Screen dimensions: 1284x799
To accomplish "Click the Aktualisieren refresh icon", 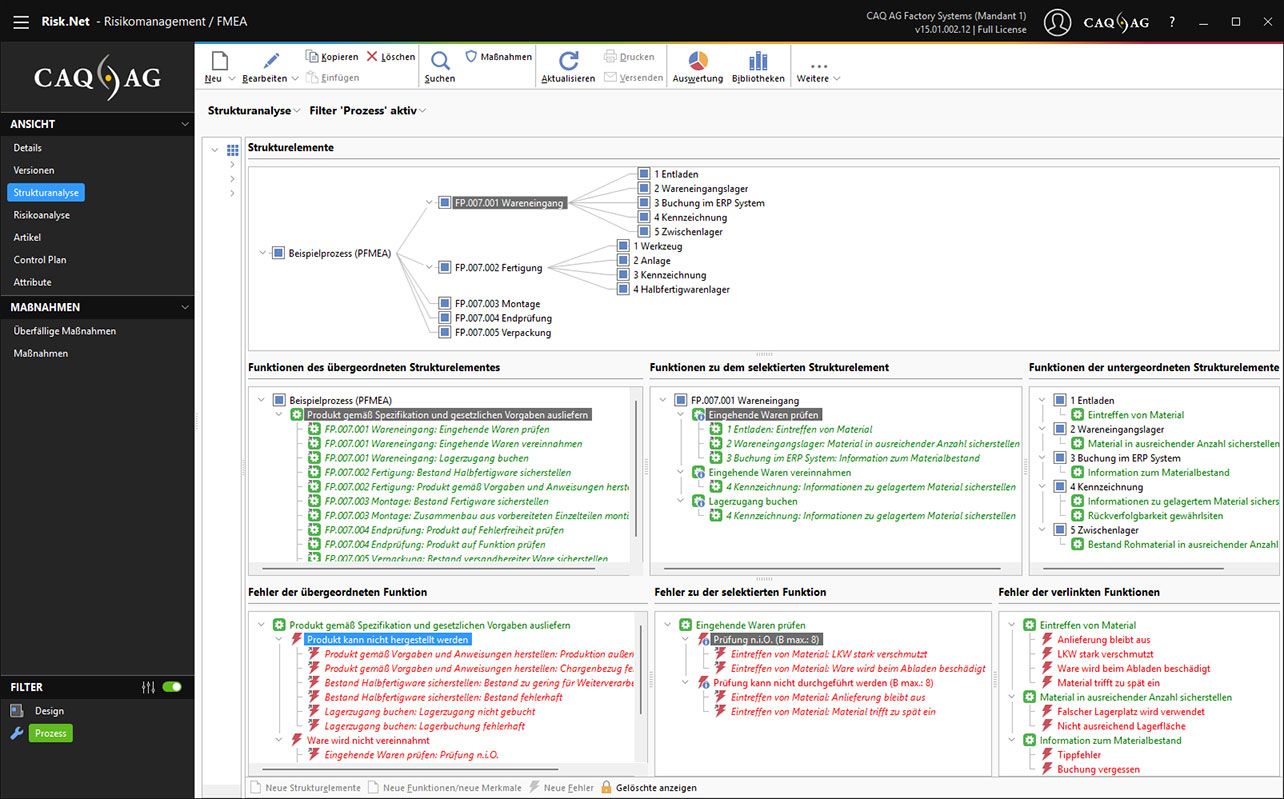I will (568, 60).
